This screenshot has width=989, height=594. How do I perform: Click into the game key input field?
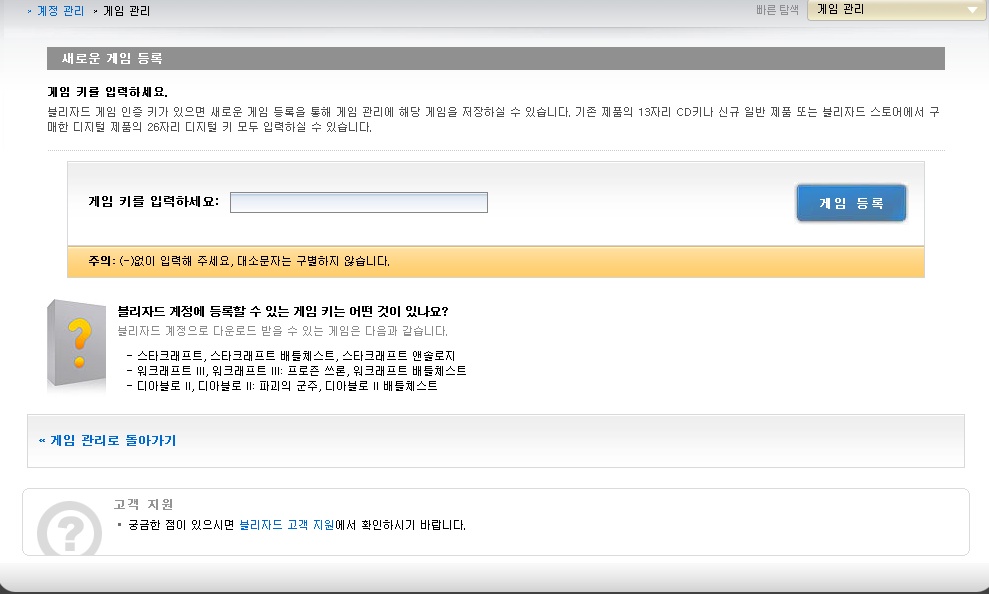358,202
